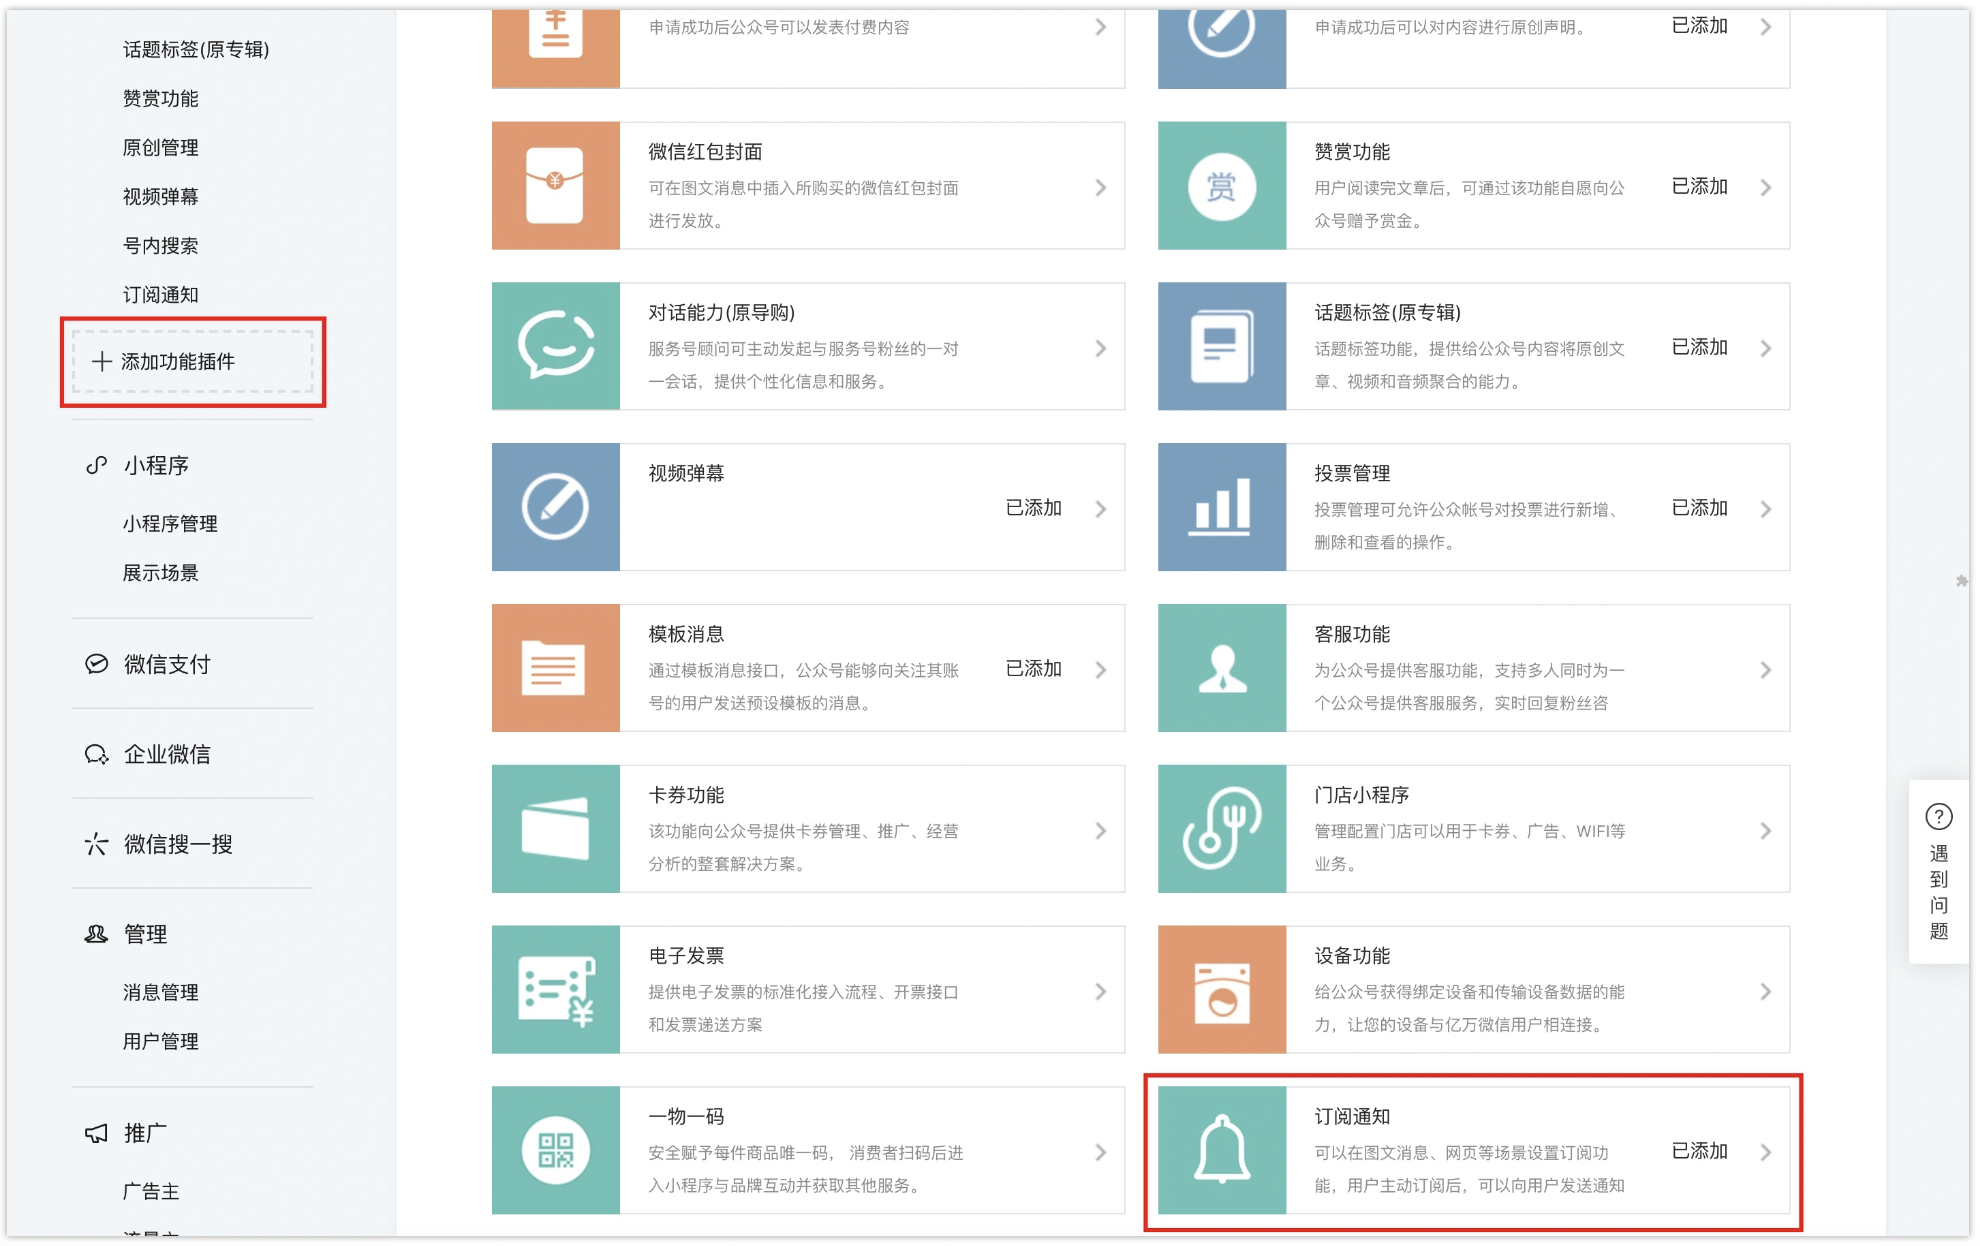This screenshot has height=1246, width=1980.
Task: Open the 微信红包封面 plugin icon
Action: 555,186
